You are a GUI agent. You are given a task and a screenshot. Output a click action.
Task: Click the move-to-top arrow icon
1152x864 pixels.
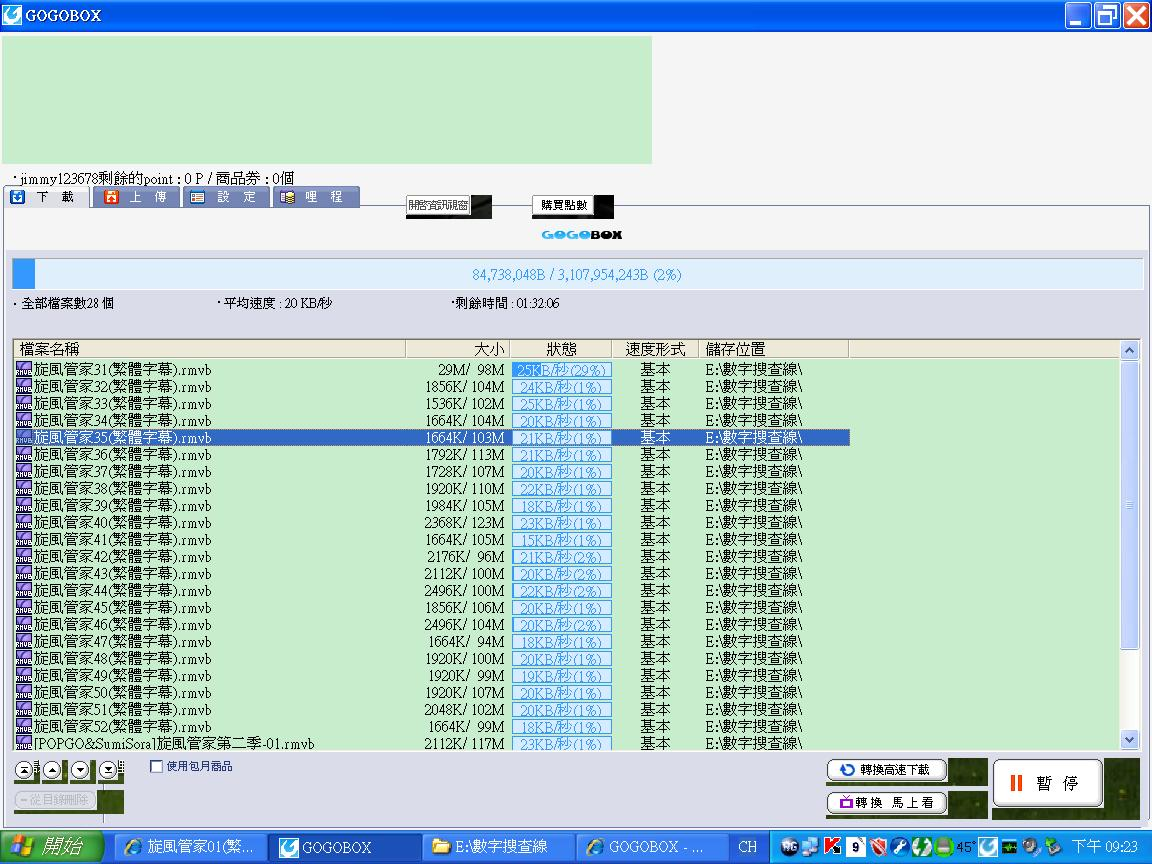[24, 770]
